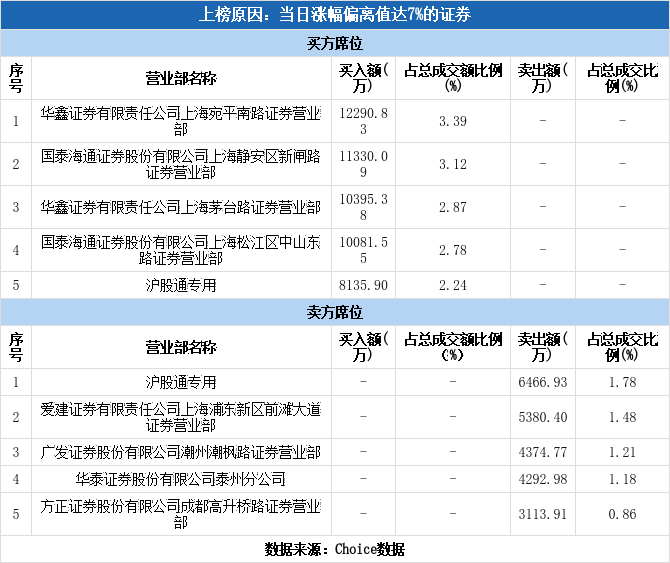This screenshot has height=563, width=670.
Task: Click the ratio value 3.39
Action: click(453, 121)
